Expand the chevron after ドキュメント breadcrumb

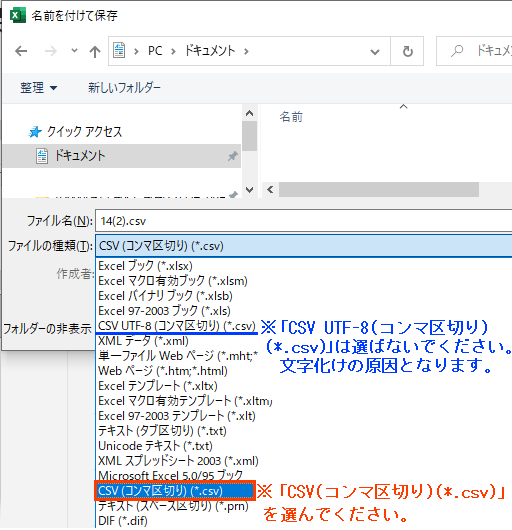[x=246, y=51]
